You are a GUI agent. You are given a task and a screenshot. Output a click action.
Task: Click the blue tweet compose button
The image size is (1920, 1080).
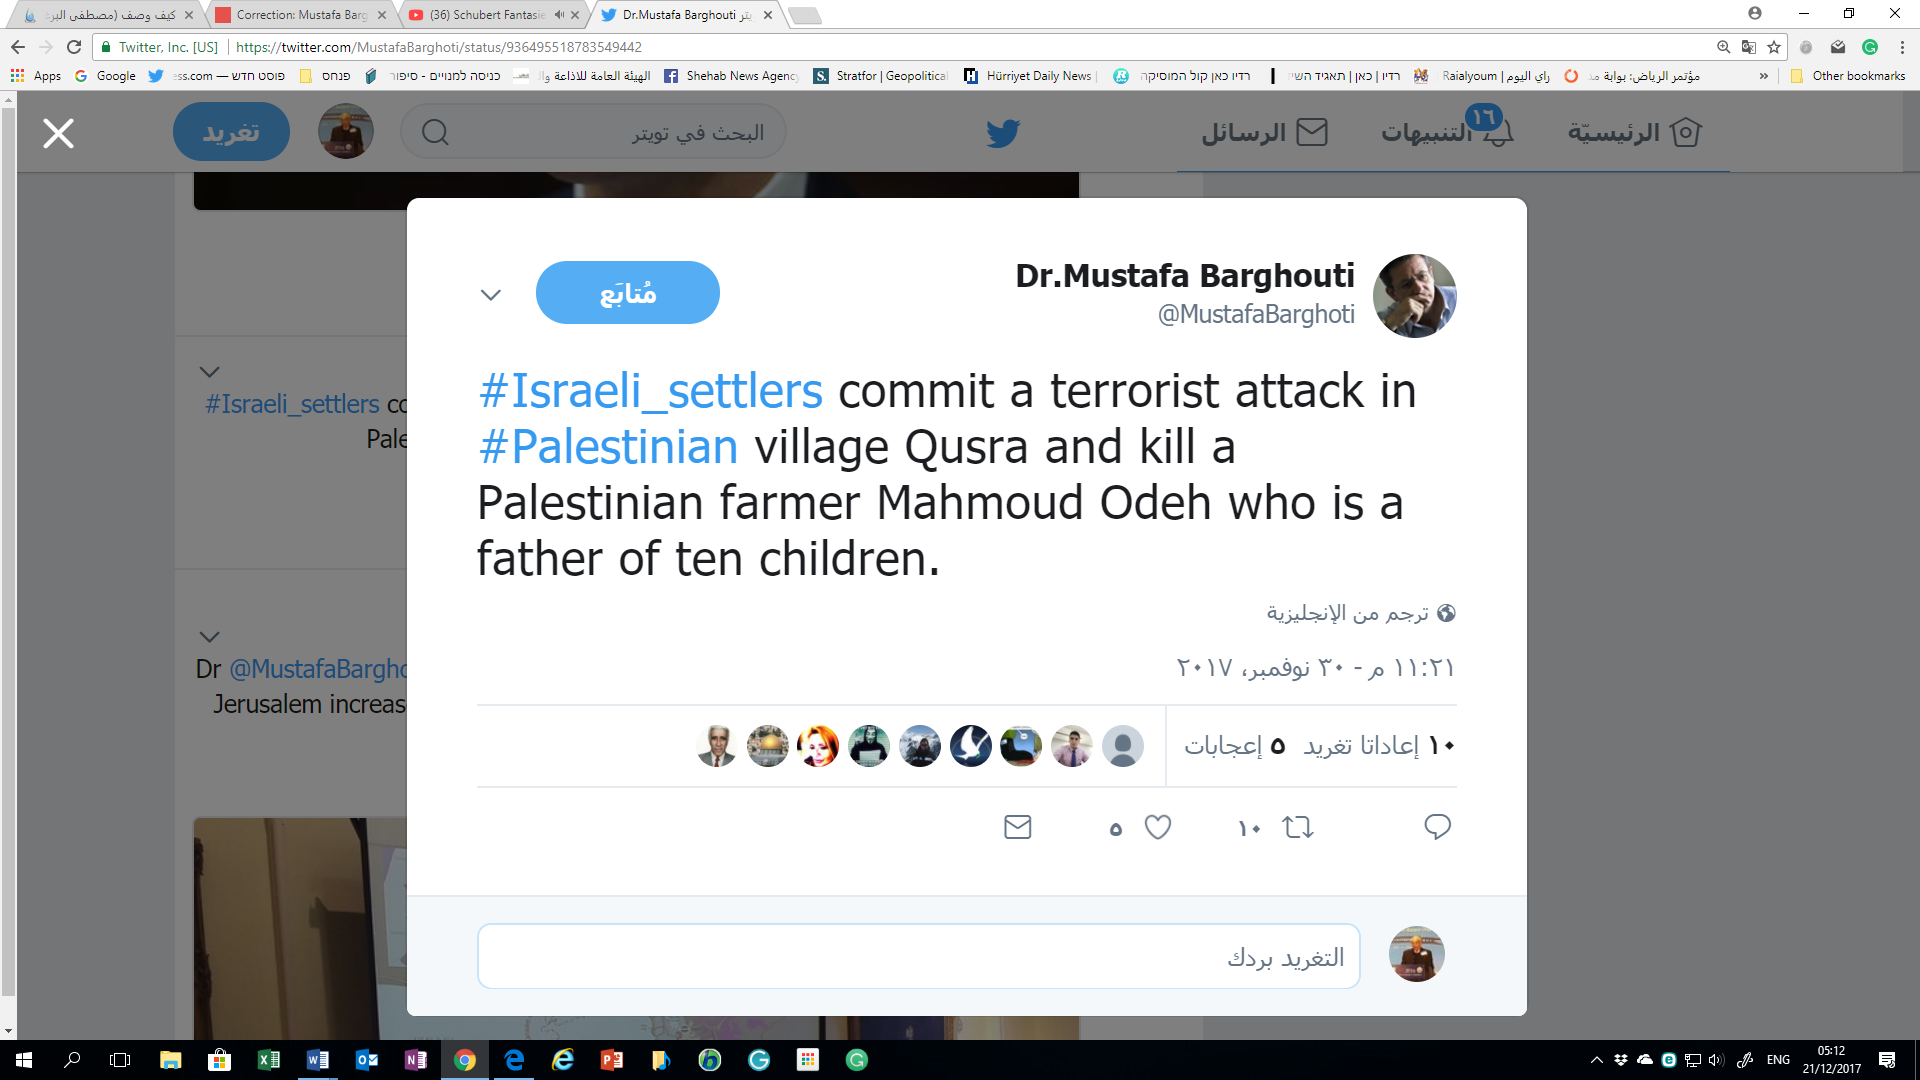tap(231, 133)
